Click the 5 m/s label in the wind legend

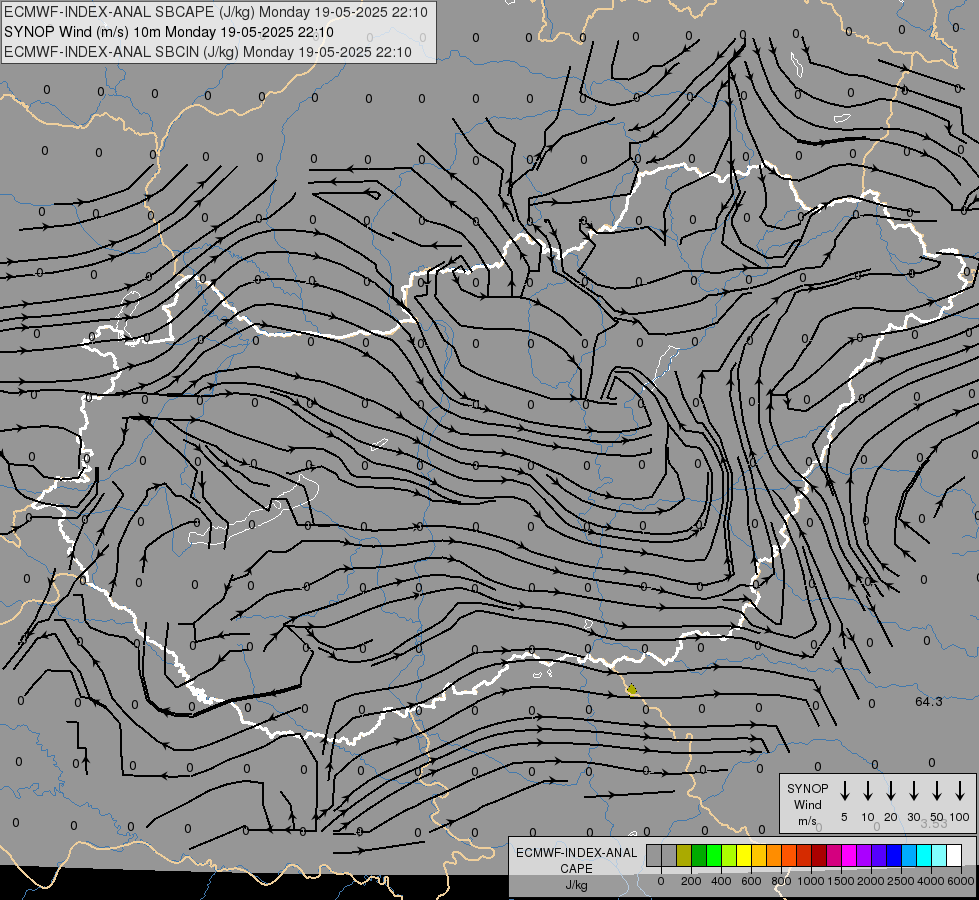point(844,817)
